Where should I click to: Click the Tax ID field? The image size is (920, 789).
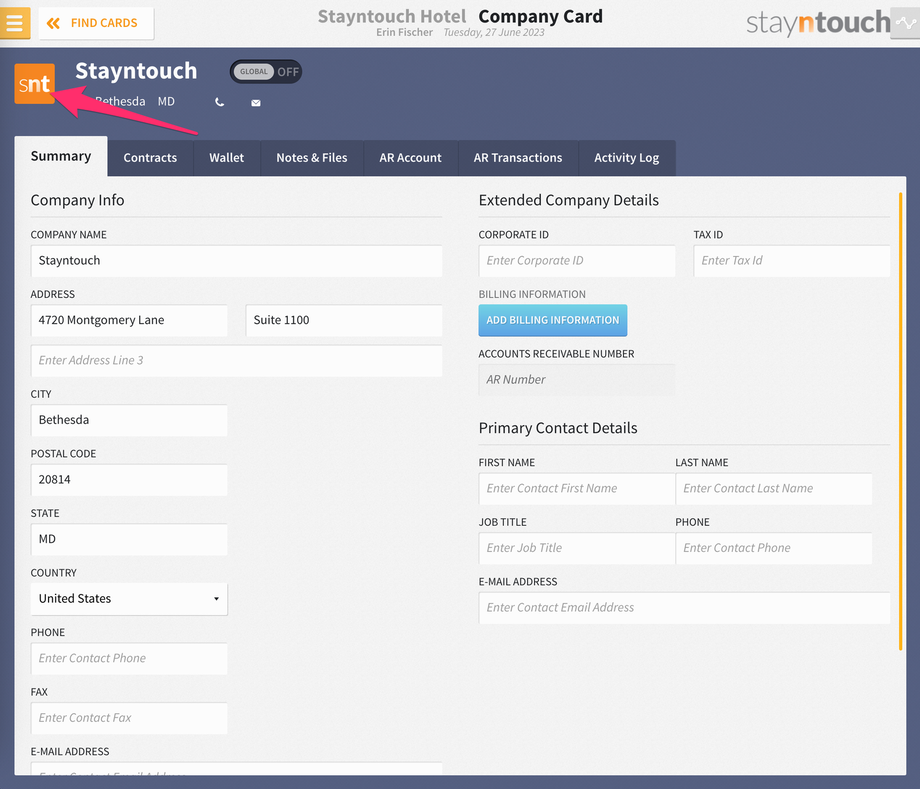click(792, 260)
